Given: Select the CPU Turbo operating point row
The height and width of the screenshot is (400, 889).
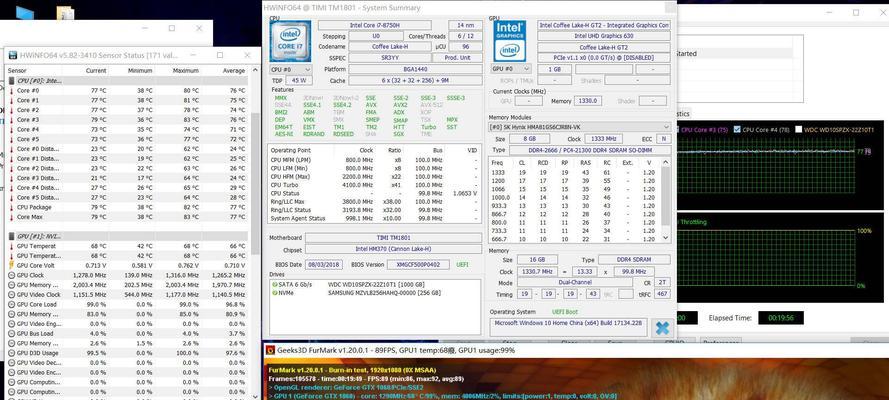Looking at the screenshot, I should tap(374, 185).
